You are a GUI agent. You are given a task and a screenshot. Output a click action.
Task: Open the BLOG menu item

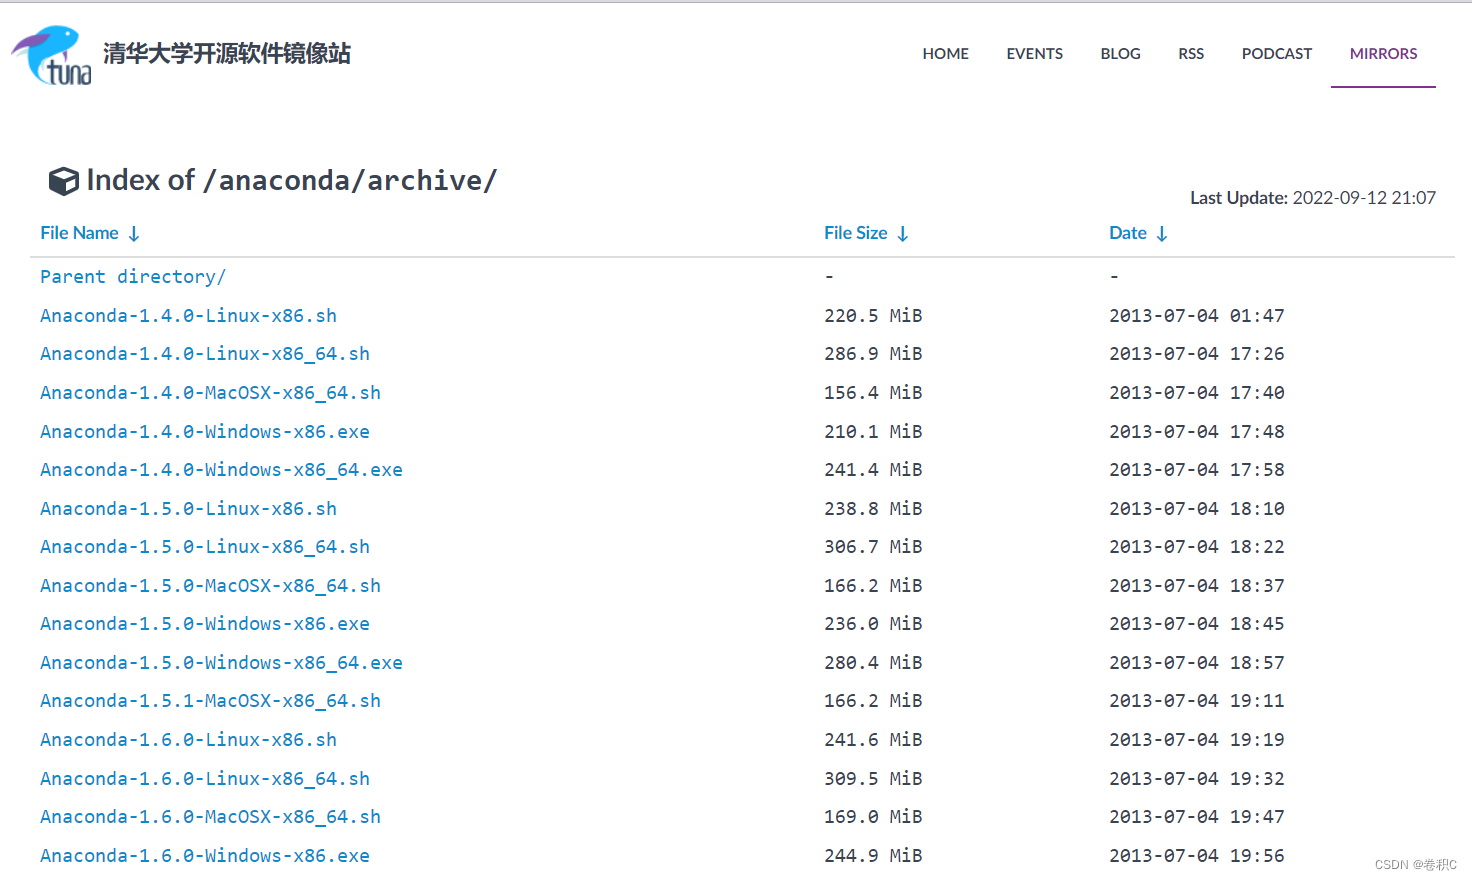(x=1120, y=54)
